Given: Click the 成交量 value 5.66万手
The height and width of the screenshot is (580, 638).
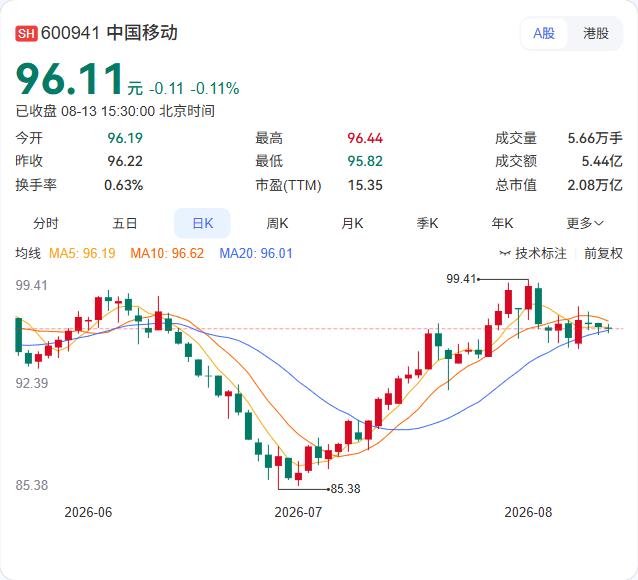Looking at the screenshot, I should pyautogui.click(x=595, y=138).
